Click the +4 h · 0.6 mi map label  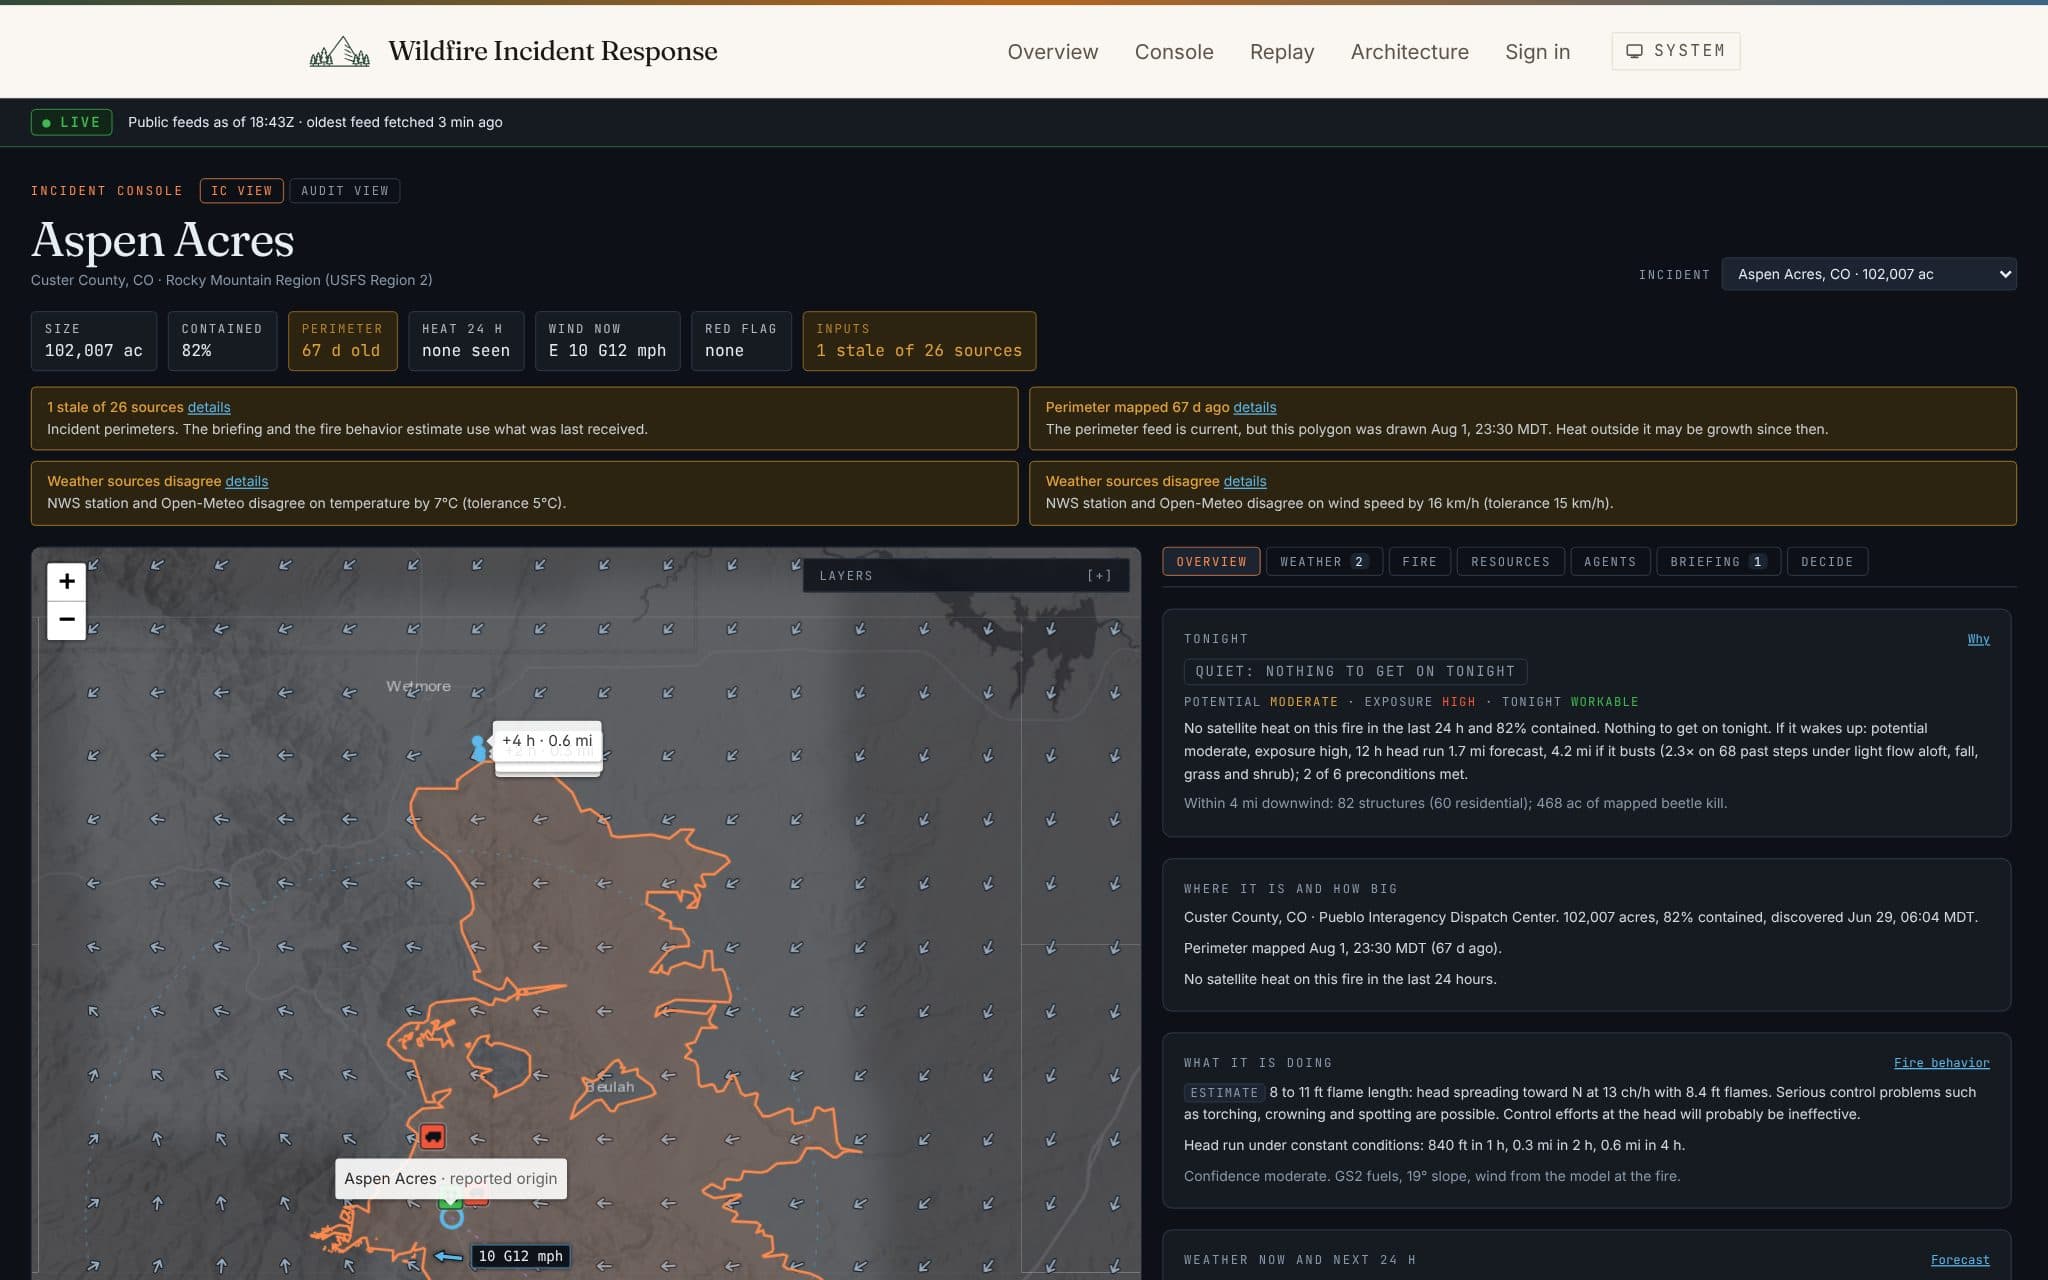coord(547,741)
